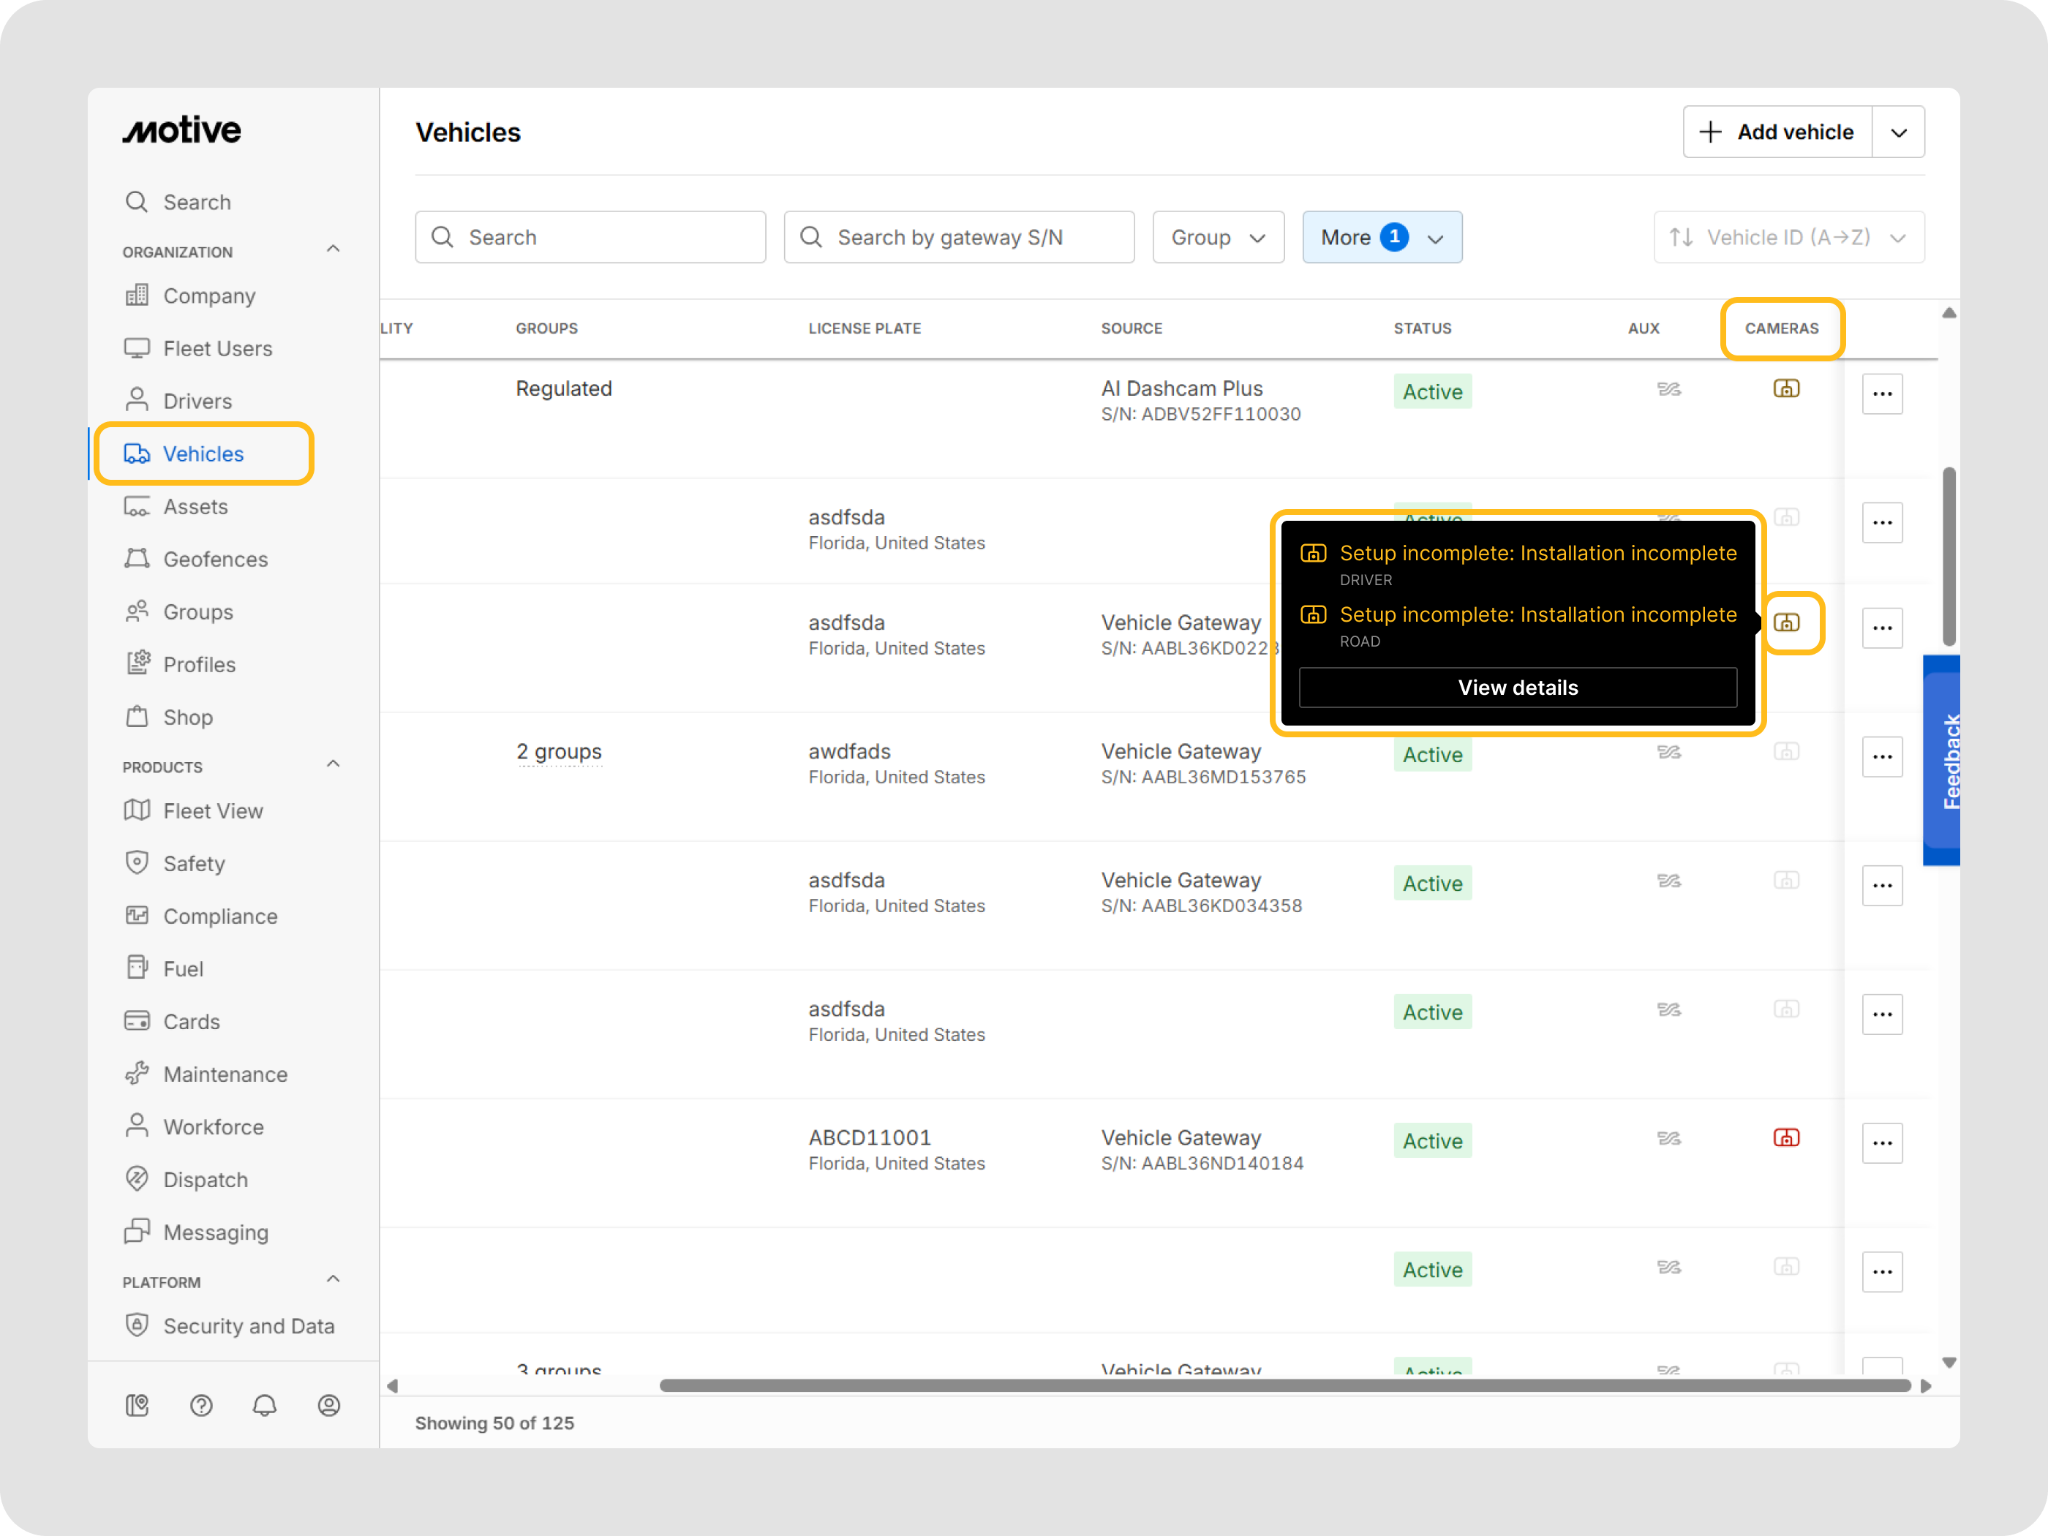The height and width of the screenshot is (1536, 2048).
Task: Open row actions menu for ABCD11001 vehicle
Action: [1881, 1143]
